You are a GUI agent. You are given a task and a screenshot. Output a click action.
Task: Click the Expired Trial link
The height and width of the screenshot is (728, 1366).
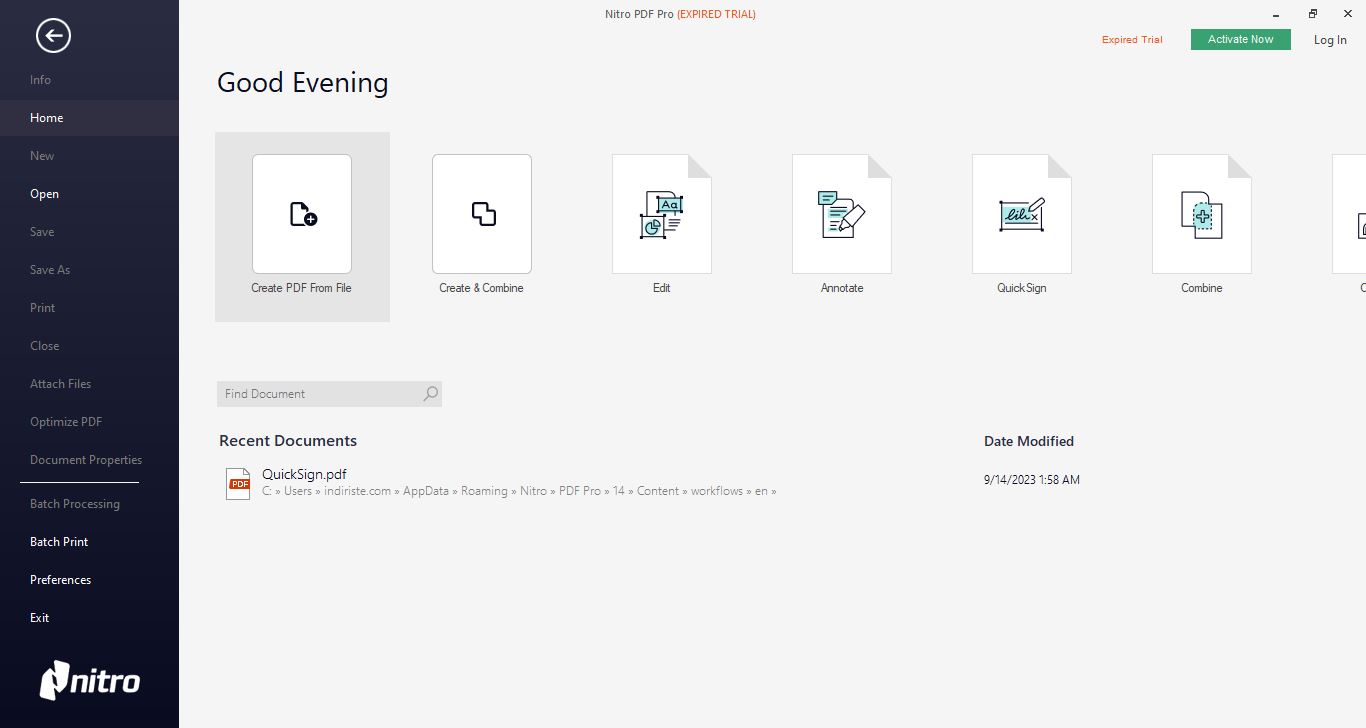coord(1132,40)
